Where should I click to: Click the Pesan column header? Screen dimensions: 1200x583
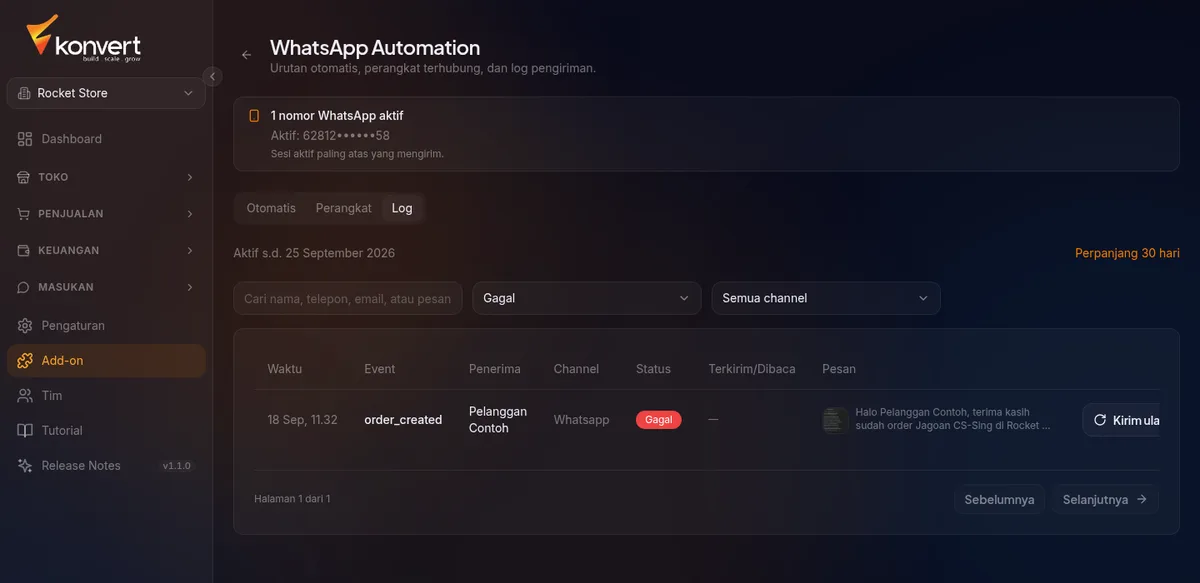(x=839, y=369)
